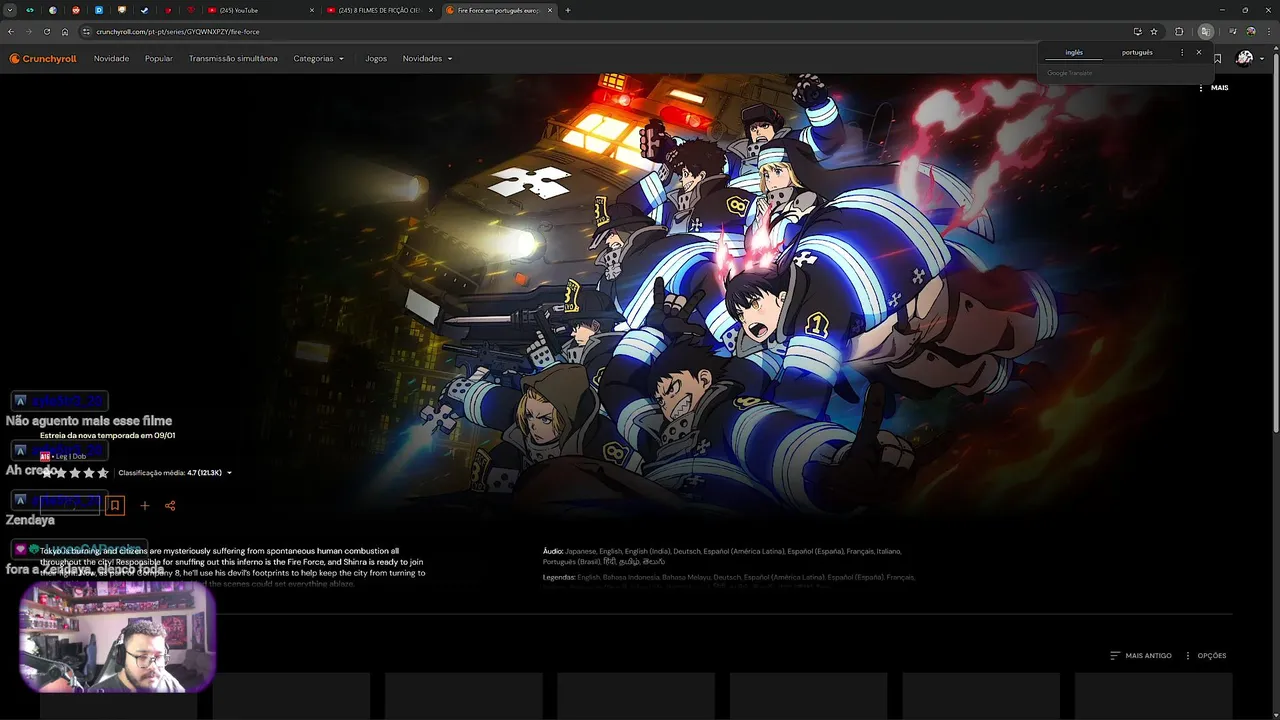1280x720 pixels.
Task: Close the Google Translate popup
Action: (1199, 52)
